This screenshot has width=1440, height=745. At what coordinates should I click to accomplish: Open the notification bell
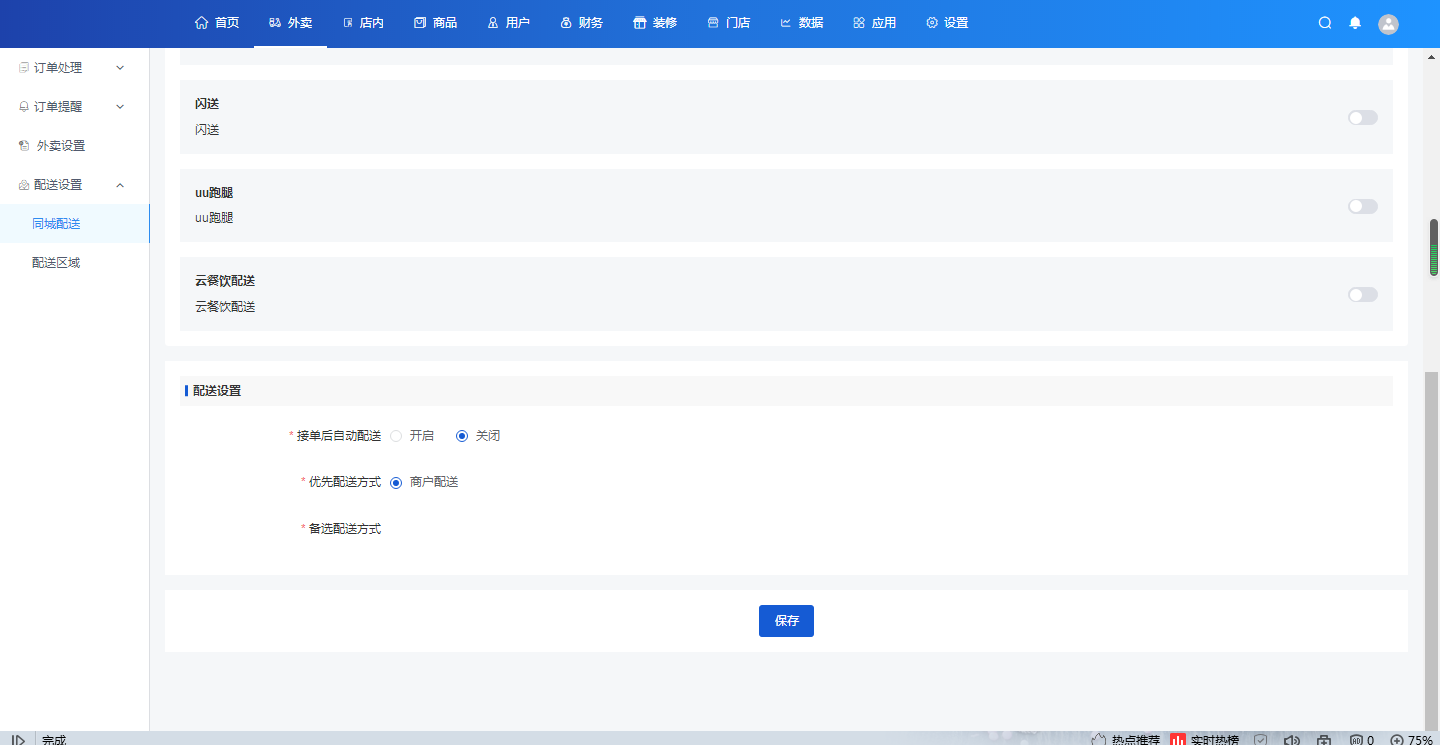click(x=1355, y=23)
